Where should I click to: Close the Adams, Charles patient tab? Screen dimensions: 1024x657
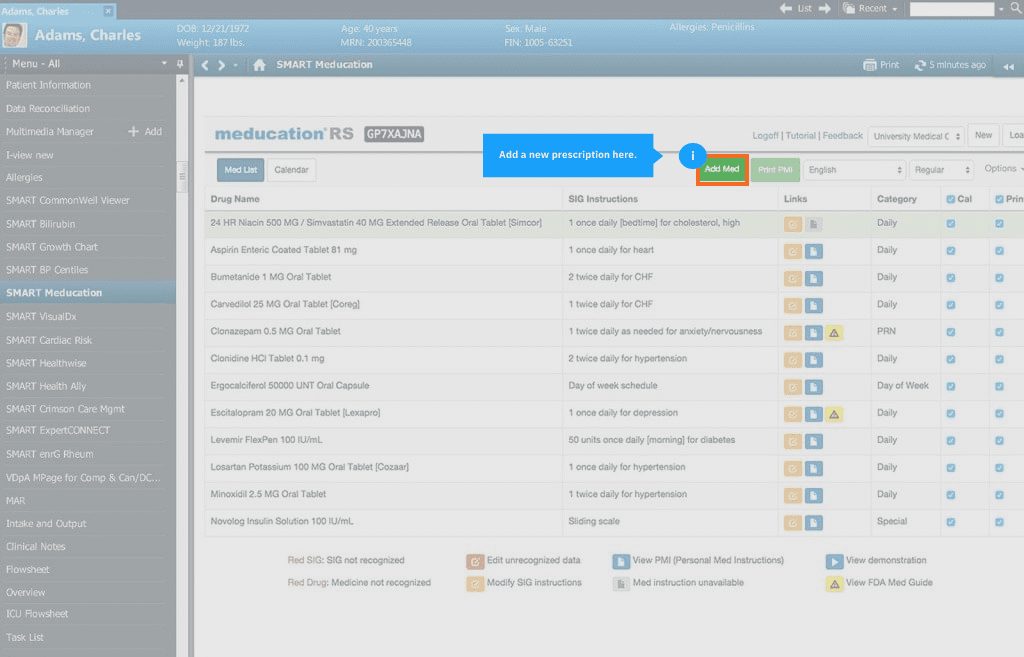(x=108, y=11)
